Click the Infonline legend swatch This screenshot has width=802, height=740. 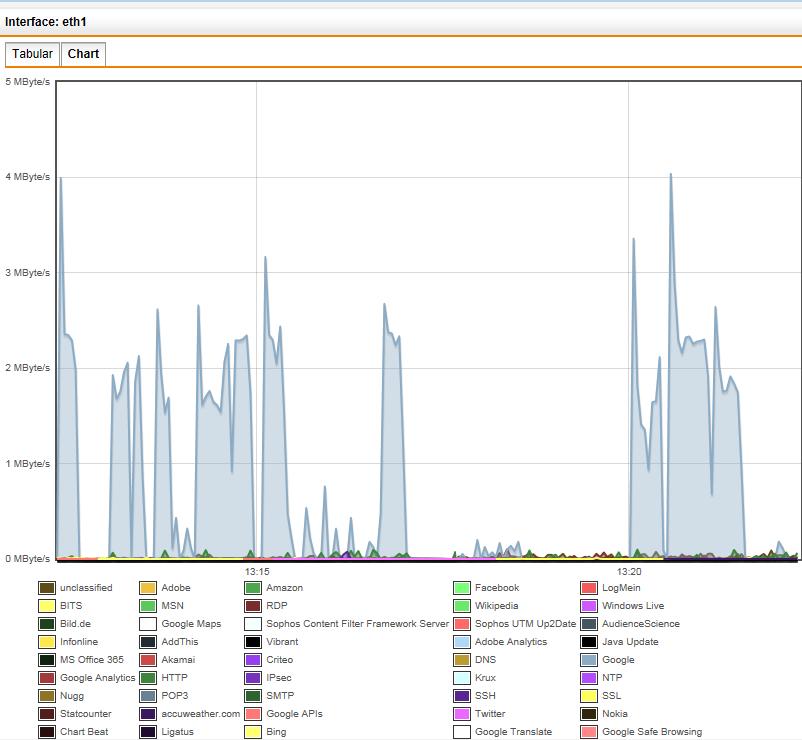47,642
